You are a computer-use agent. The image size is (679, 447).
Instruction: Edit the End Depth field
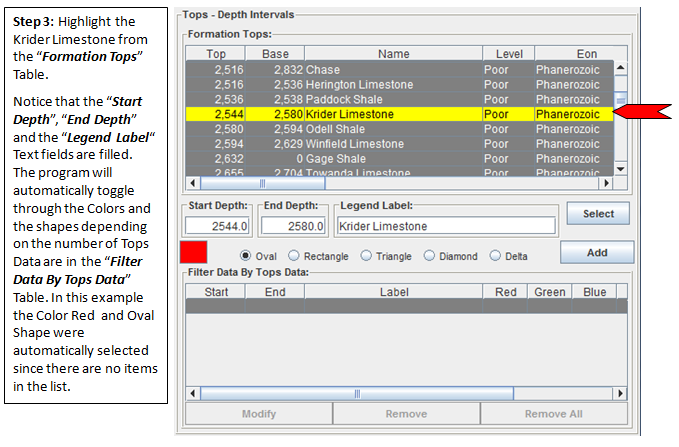click(293, 226)
